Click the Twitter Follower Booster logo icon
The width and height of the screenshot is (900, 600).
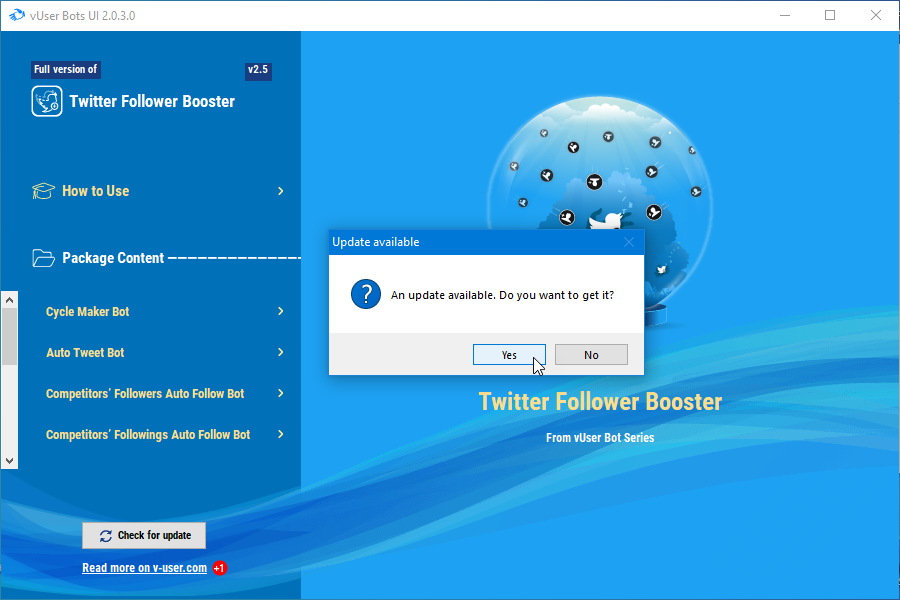(x=47, y=101)
